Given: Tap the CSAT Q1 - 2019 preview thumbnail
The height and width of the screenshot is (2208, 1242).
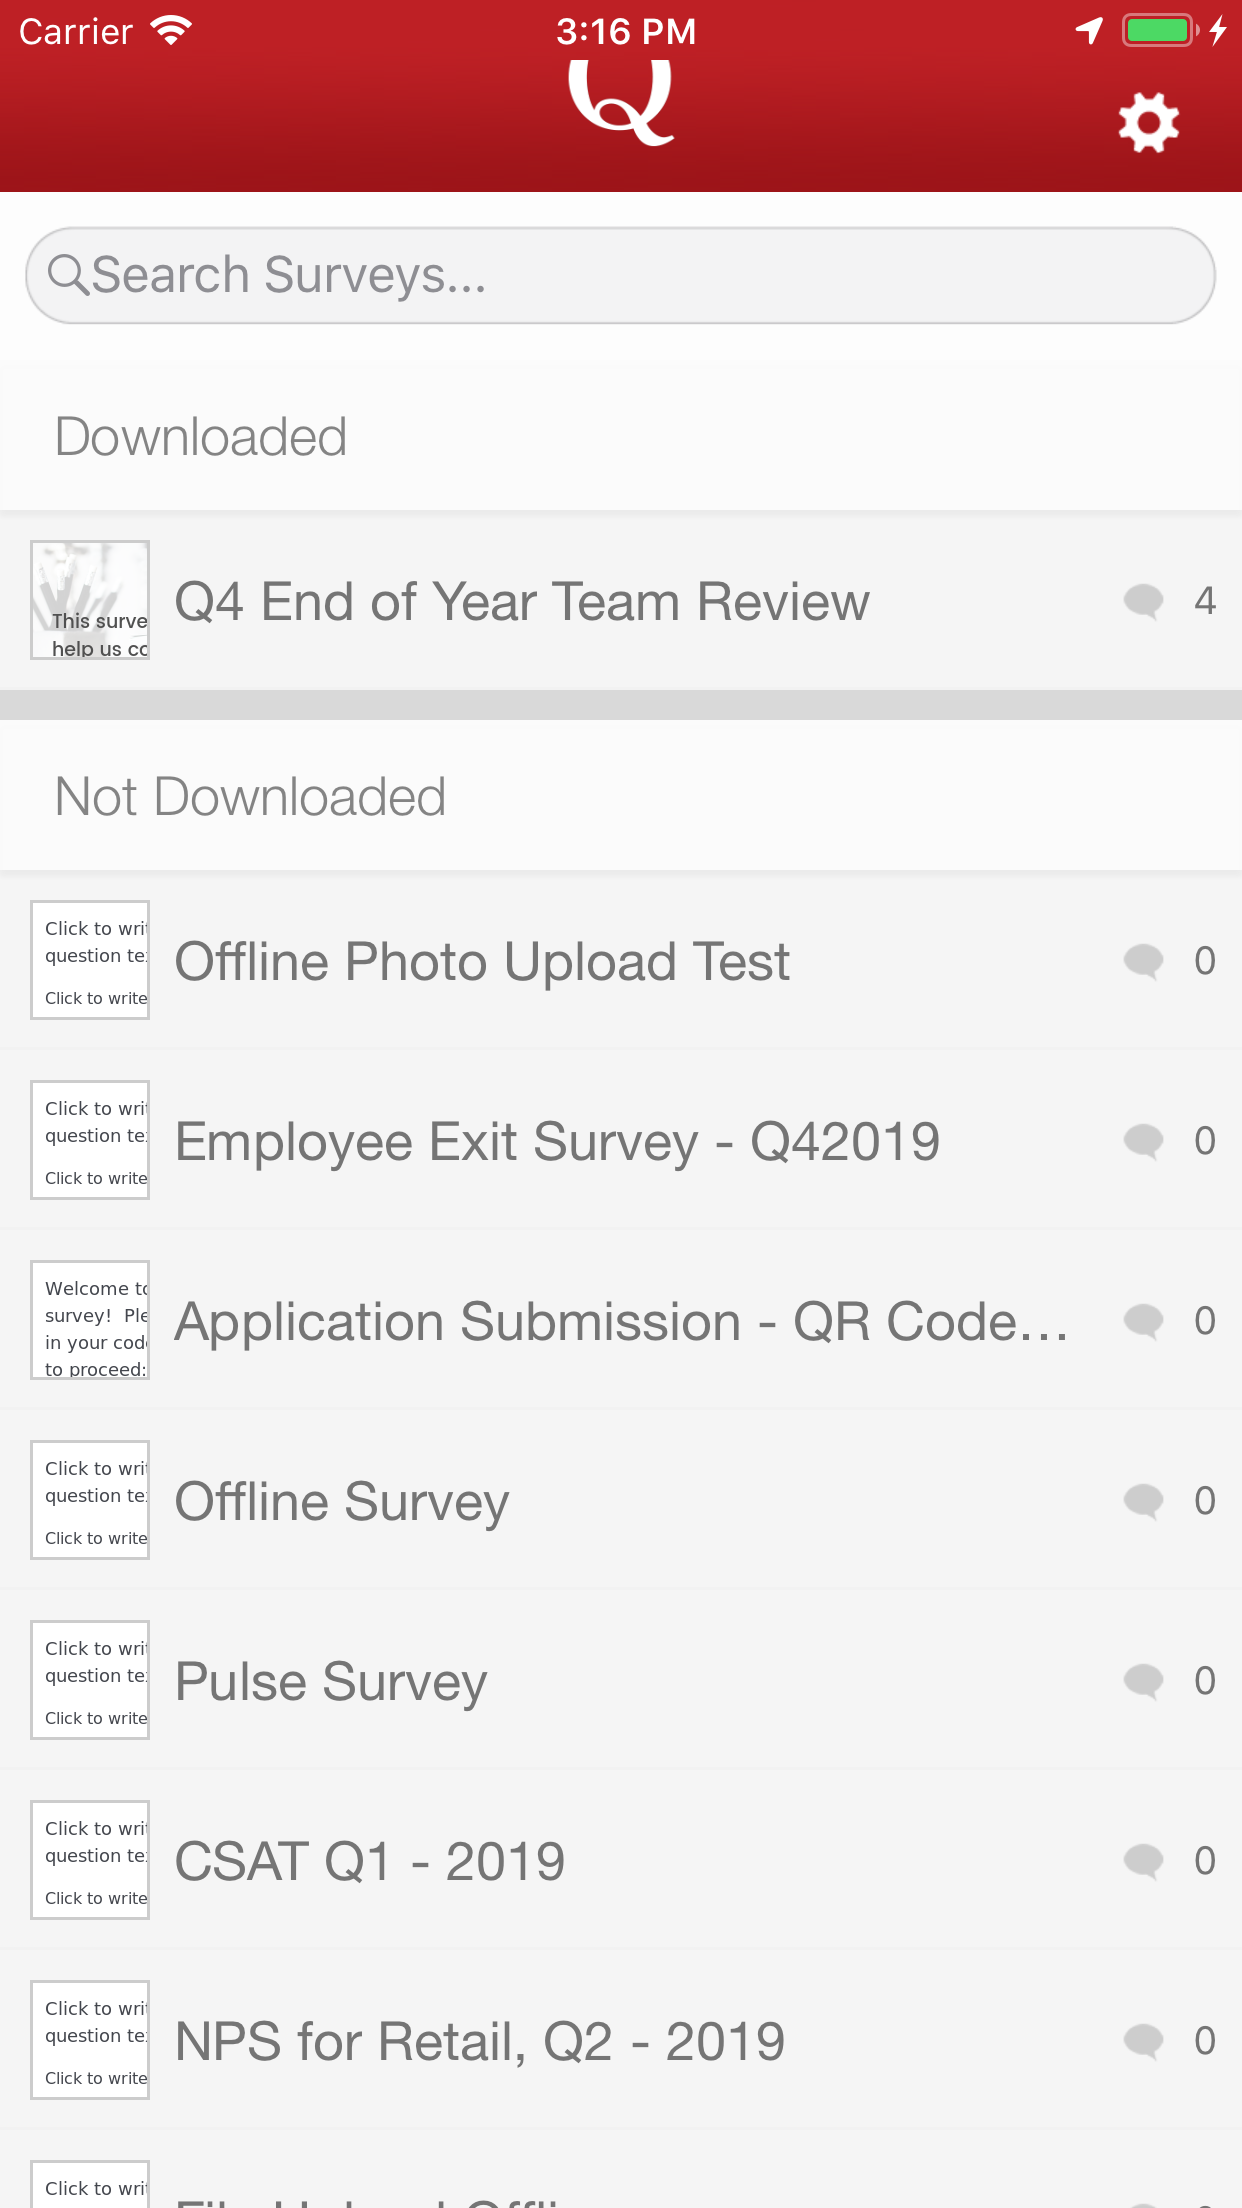Looking at the screenshot, I should click(x=90, y=1860).
